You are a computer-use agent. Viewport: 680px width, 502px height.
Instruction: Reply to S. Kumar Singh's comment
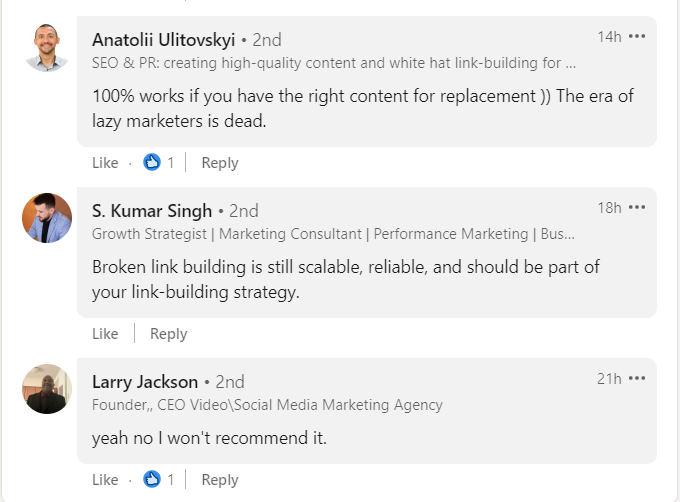click(169, 334)
